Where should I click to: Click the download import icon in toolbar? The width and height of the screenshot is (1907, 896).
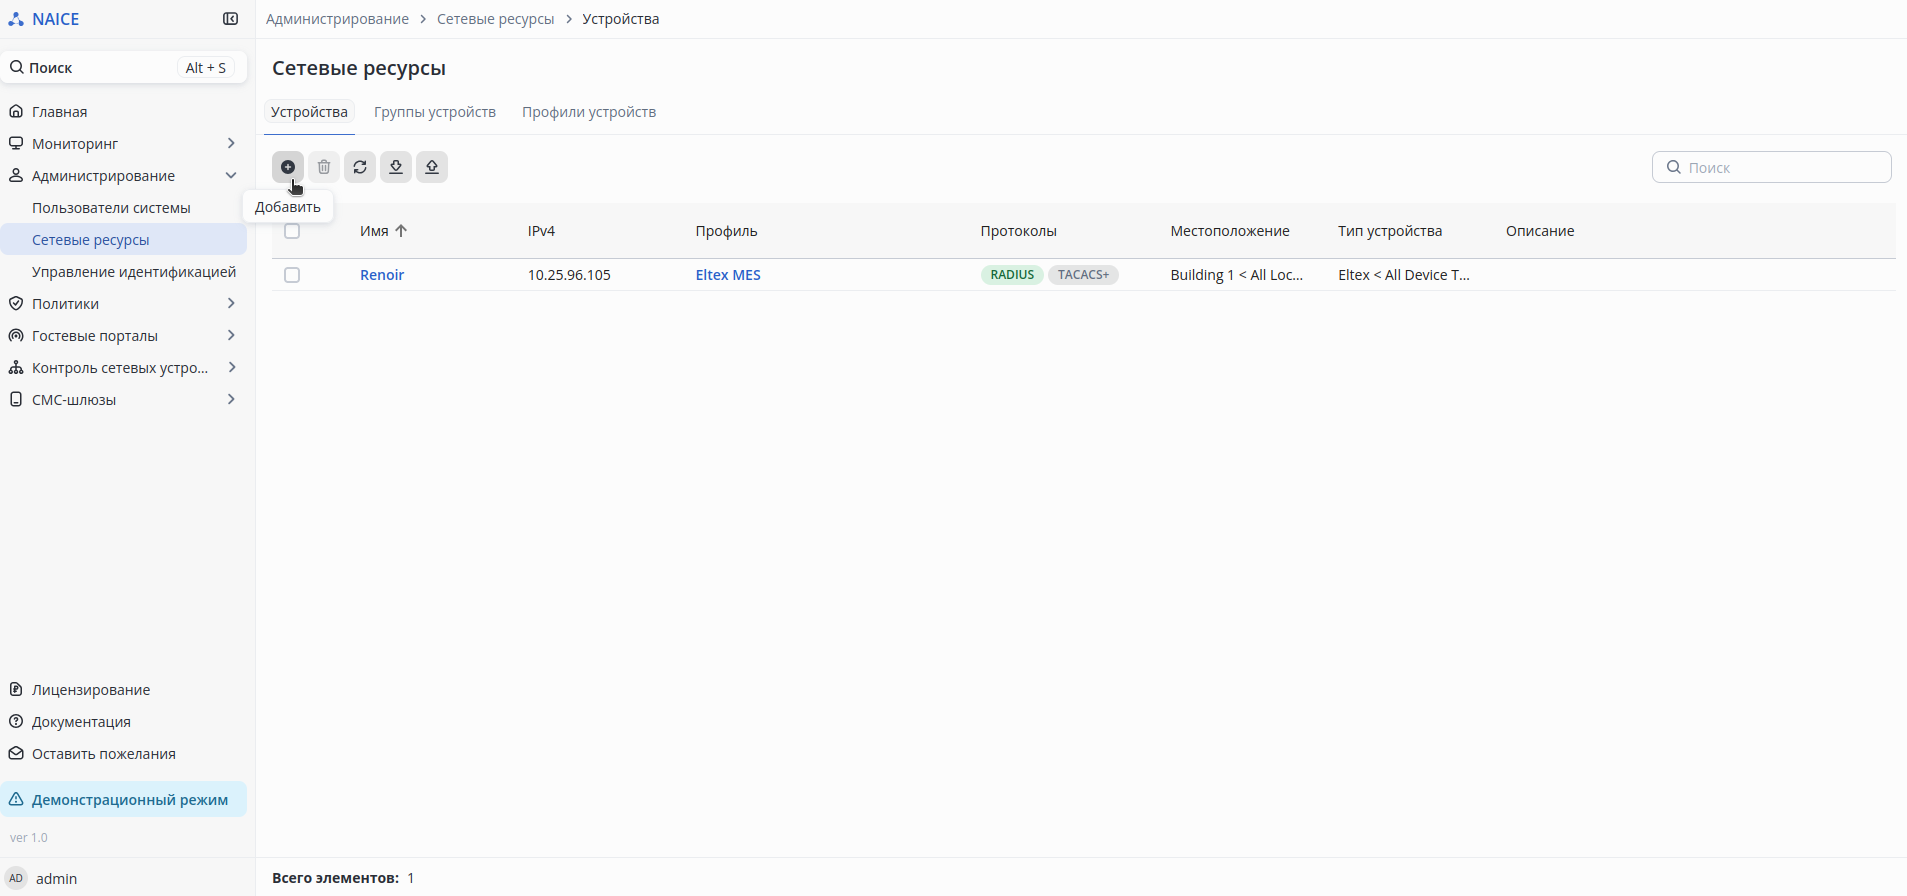(x=396, y=167)
